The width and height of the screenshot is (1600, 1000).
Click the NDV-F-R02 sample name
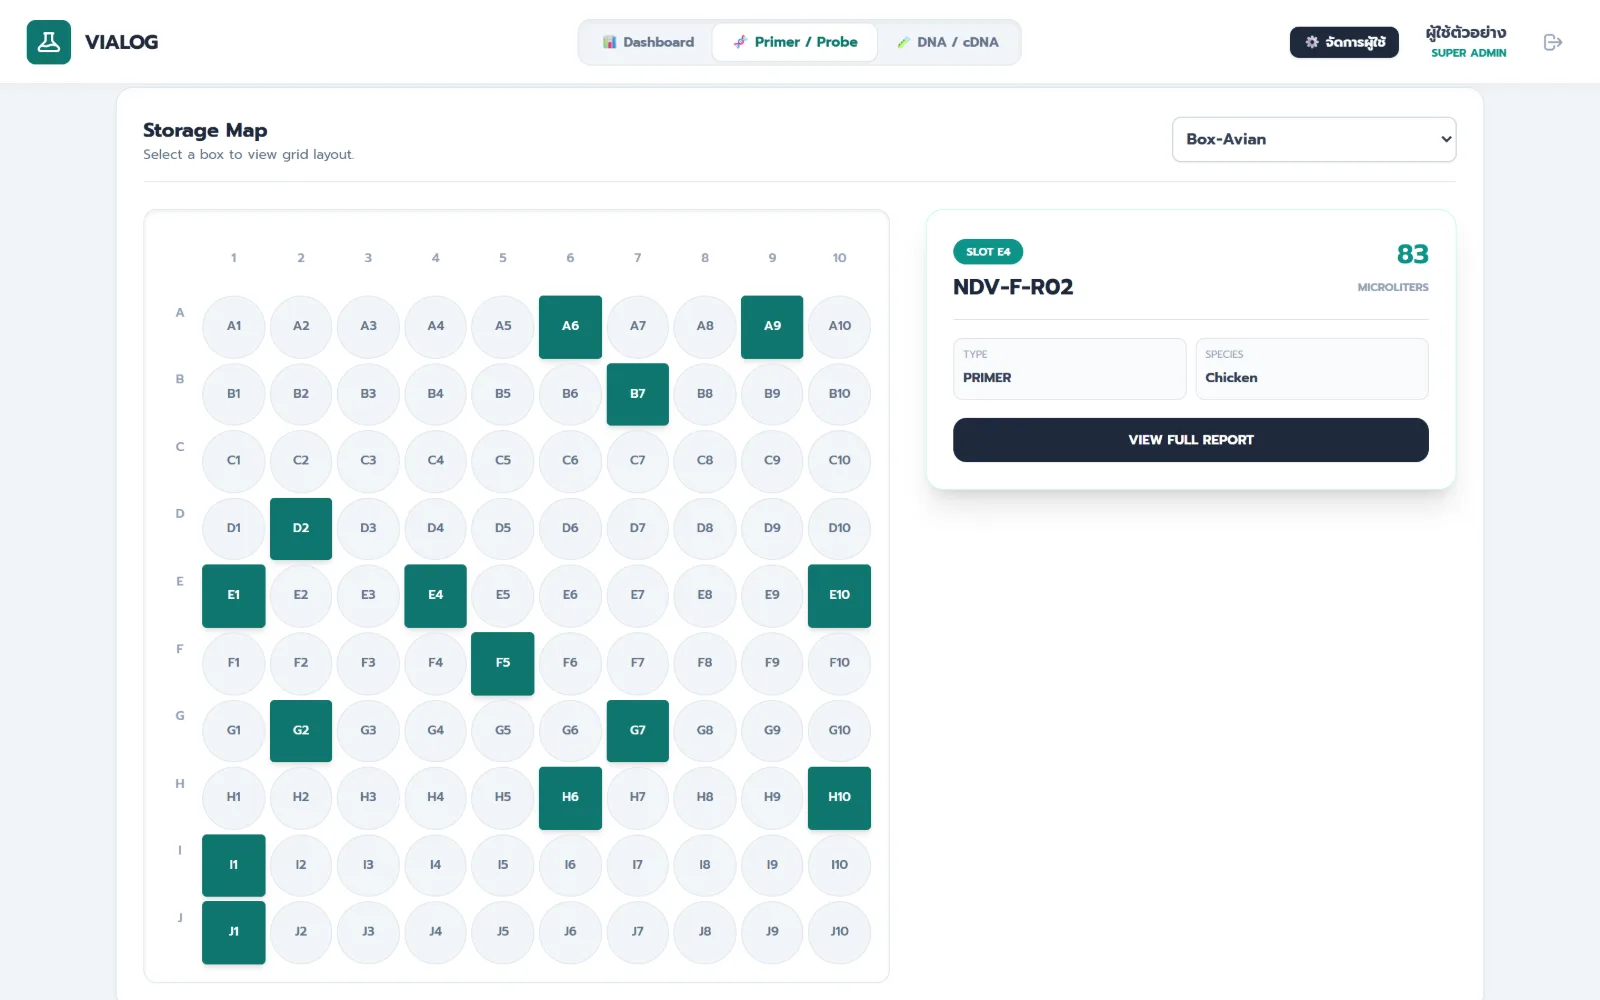[1013, 287]
